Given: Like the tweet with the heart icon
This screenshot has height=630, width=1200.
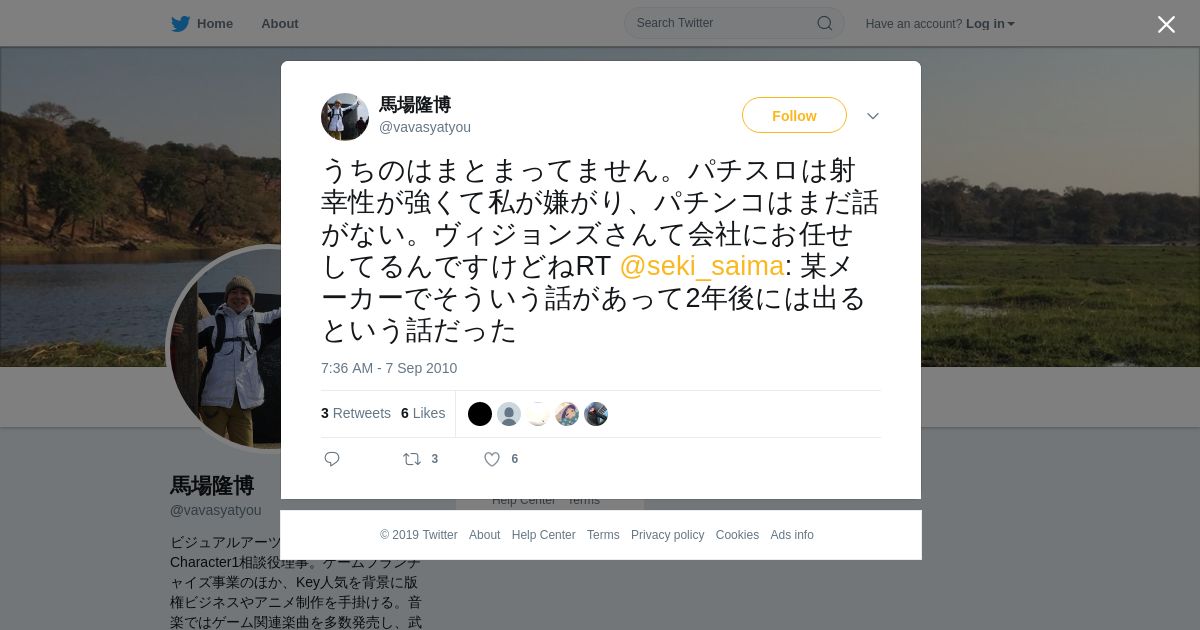Looking at the screenshot, I should coord(492,459).
